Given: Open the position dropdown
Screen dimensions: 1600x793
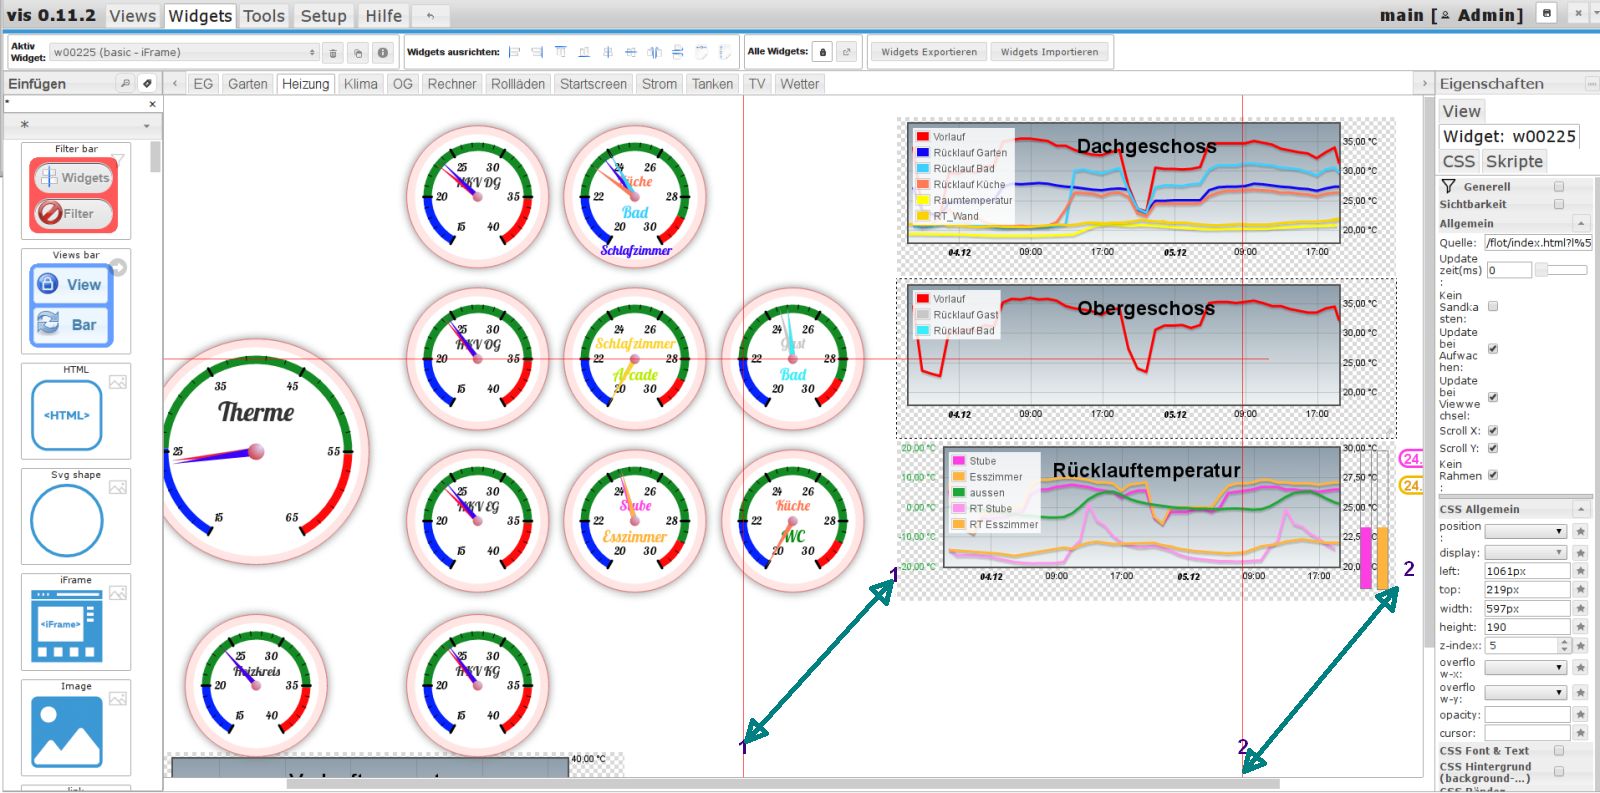Looking at the screenshot, I should 1526,531.
